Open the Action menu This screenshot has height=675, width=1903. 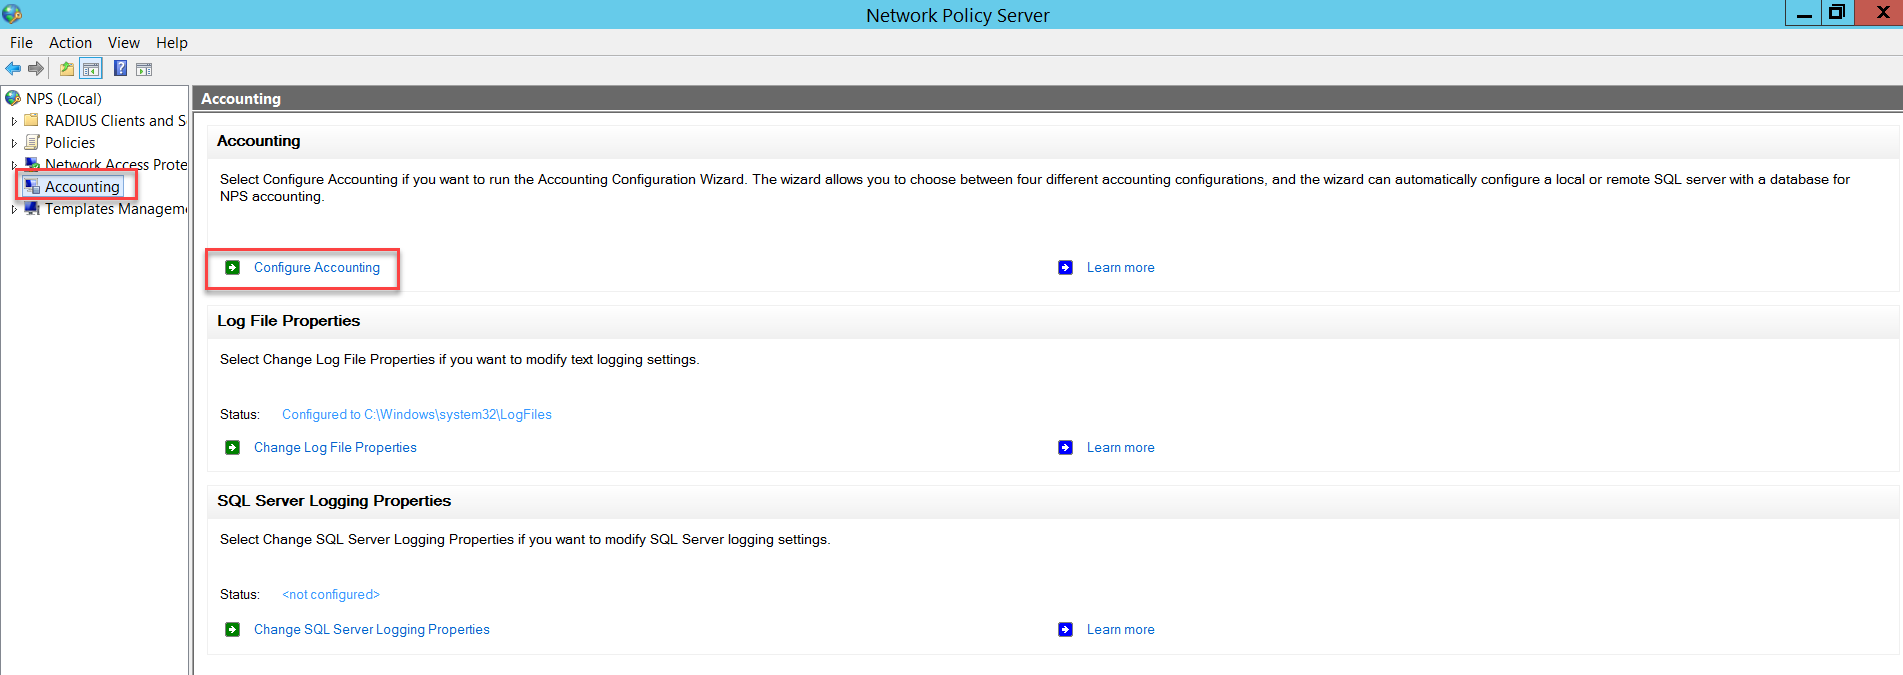(x=70, y=42)
